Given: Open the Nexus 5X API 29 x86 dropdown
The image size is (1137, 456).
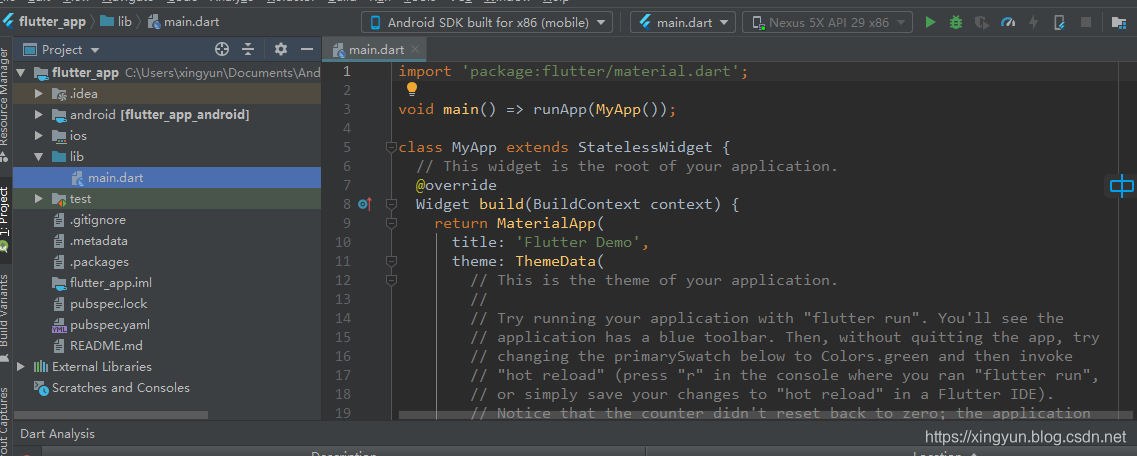Looking at the screenshot, I should 827,22.
